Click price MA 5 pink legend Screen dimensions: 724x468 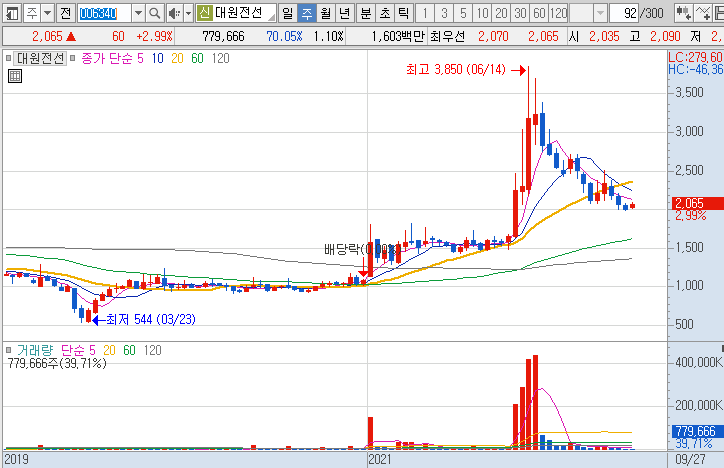(140, 58)
